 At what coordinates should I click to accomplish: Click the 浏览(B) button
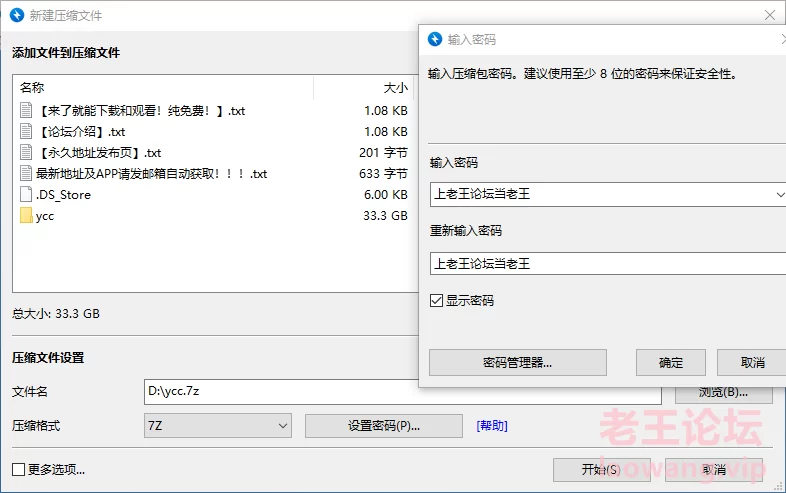pos(723,395)
